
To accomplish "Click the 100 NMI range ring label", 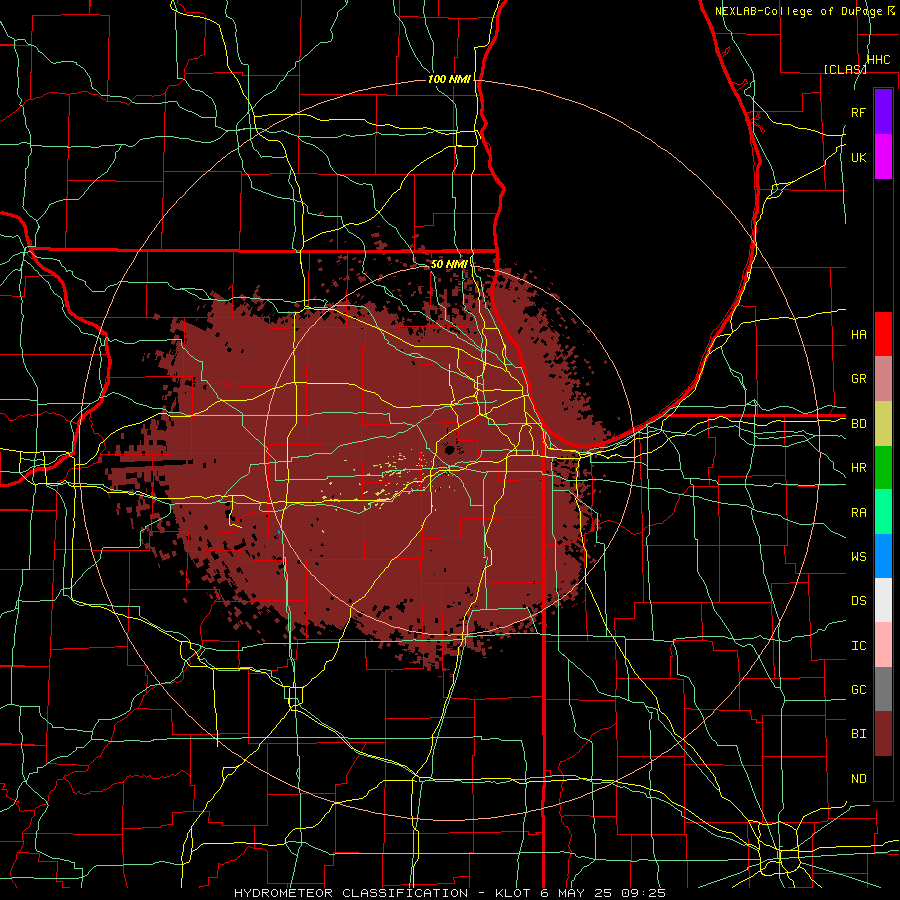I will click(449, 79).
